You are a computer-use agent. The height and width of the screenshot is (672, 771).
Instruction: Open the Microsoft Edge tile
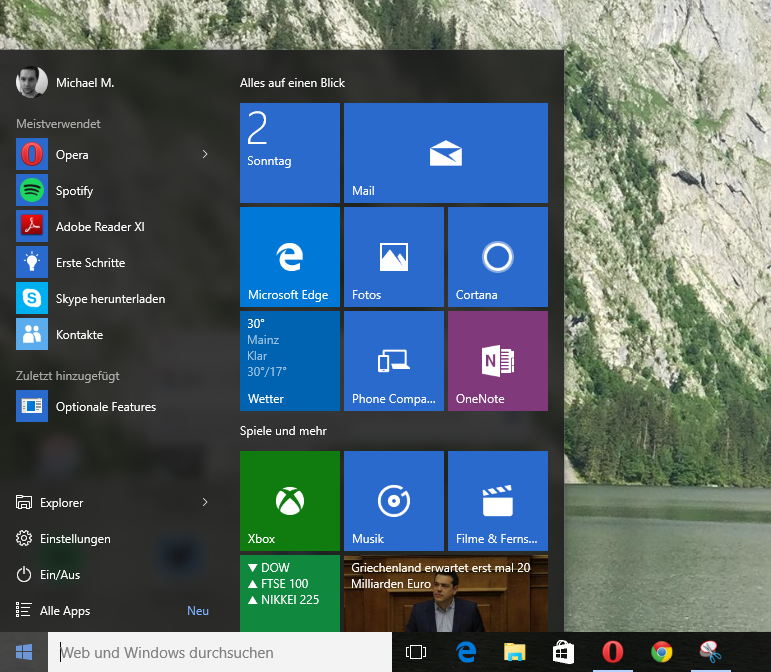pyautogui.click(x=290, y=257)
